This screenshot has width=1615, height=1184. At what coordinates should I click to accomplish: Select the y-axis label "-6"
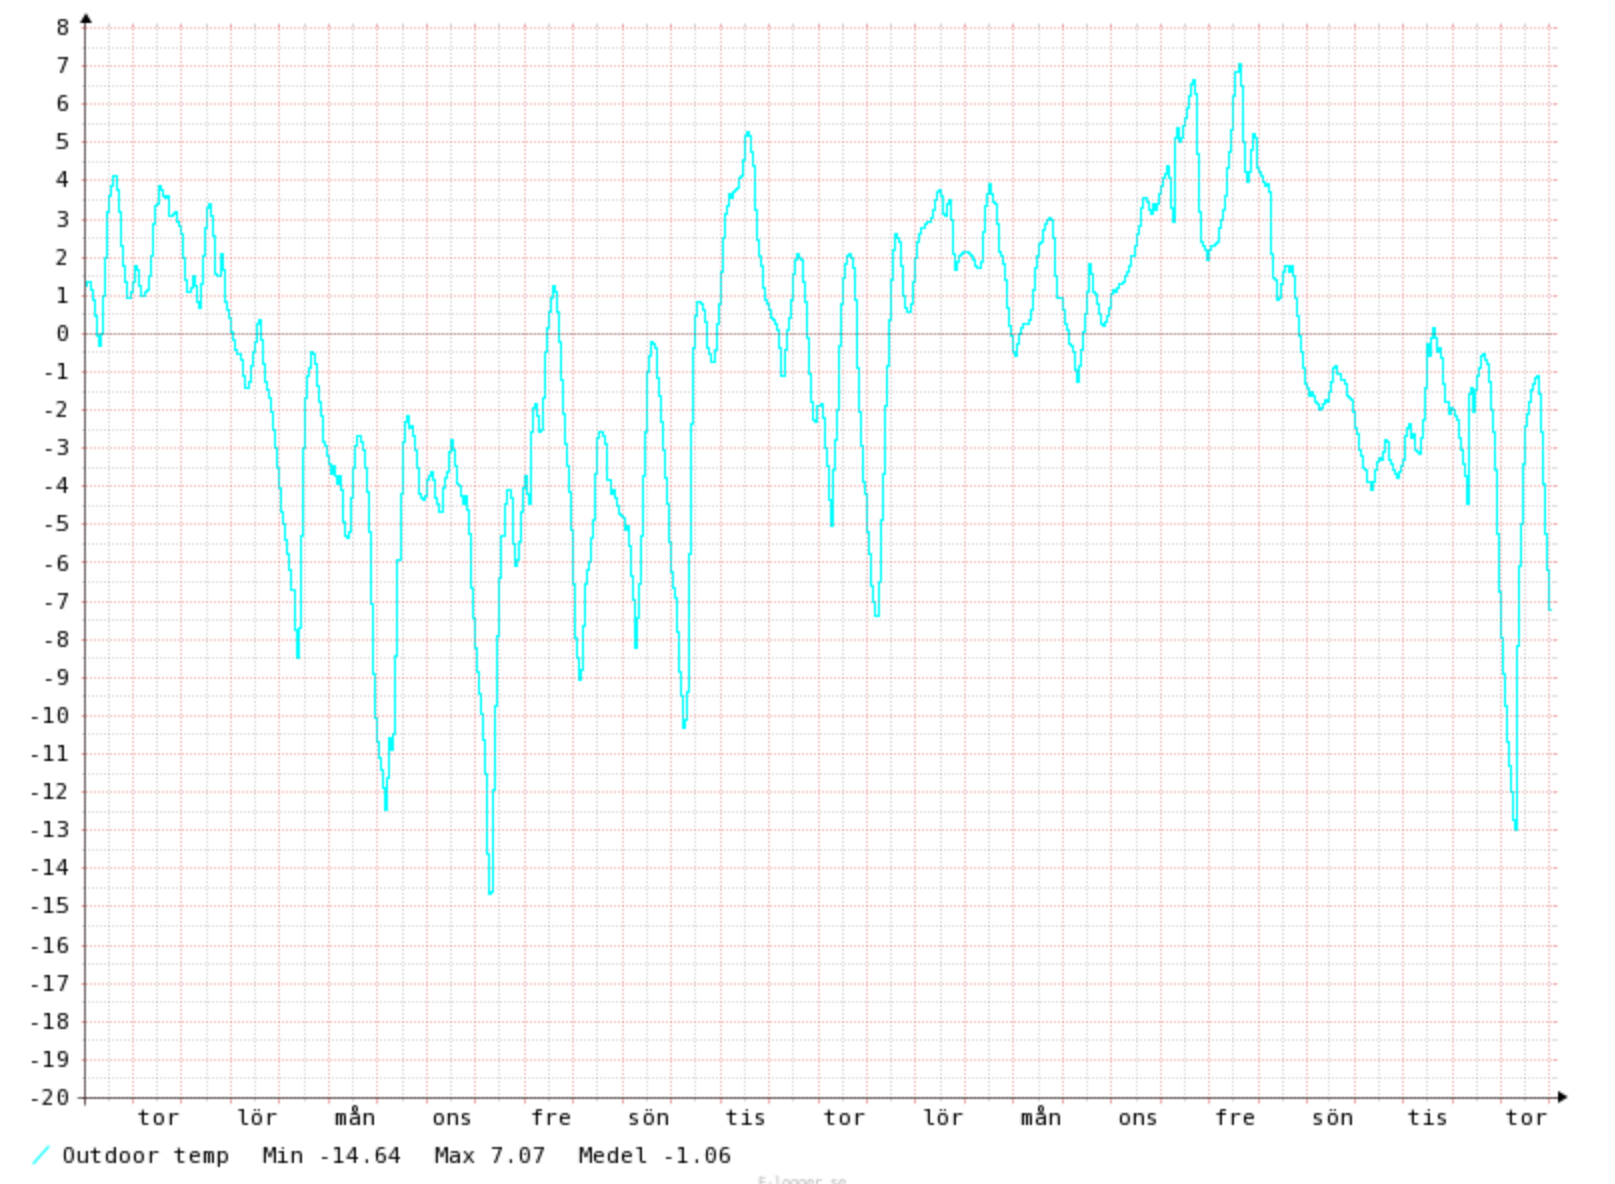coord(56,563)
